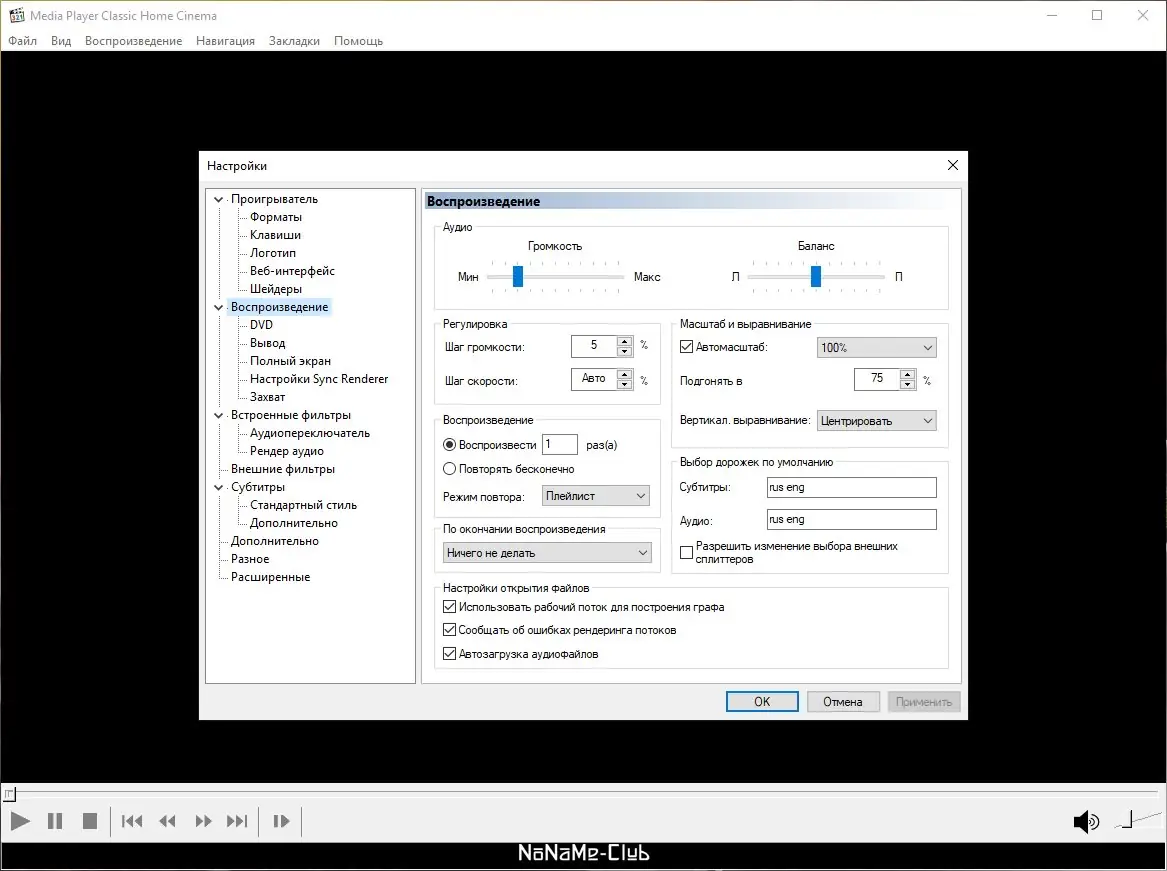Disable the Автомасштаб checkbox
1167x871 pixels.
pos(686,347)
